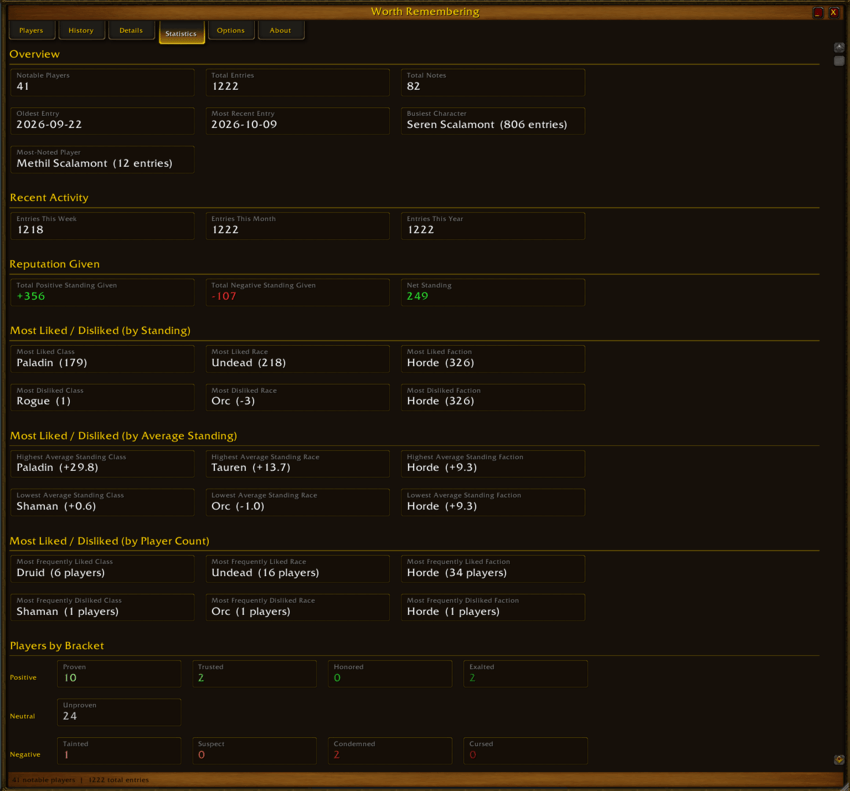
Task: Click the Notable Players value 41
Action: [23, 87]
